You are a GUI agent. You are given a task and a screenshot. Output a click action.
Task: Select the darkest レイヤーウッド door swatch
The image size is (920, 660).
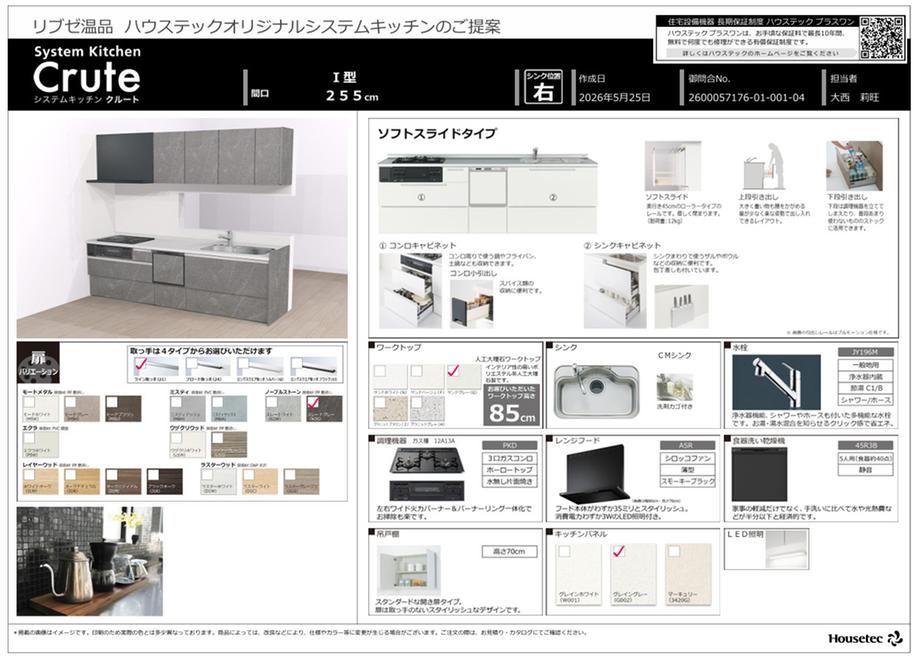coord(164,482)
